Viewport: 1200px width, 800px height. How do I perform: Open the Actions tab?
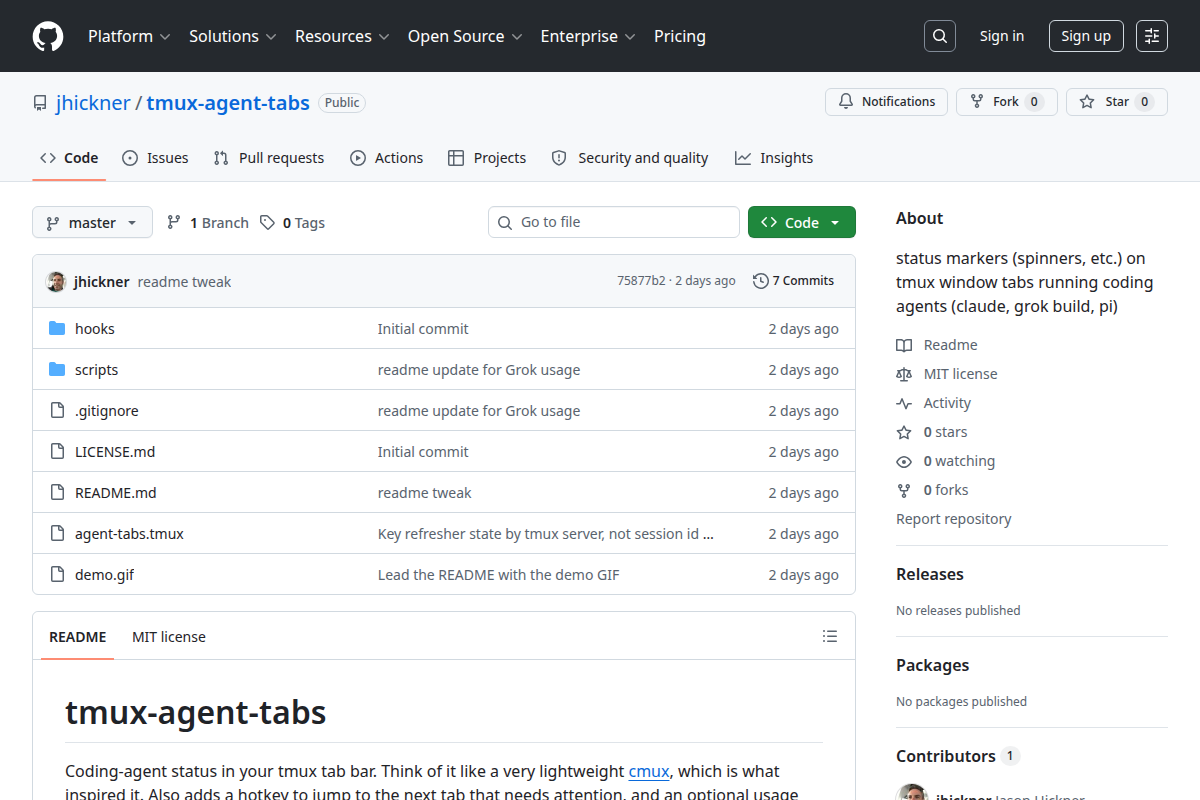pos(387,158)
